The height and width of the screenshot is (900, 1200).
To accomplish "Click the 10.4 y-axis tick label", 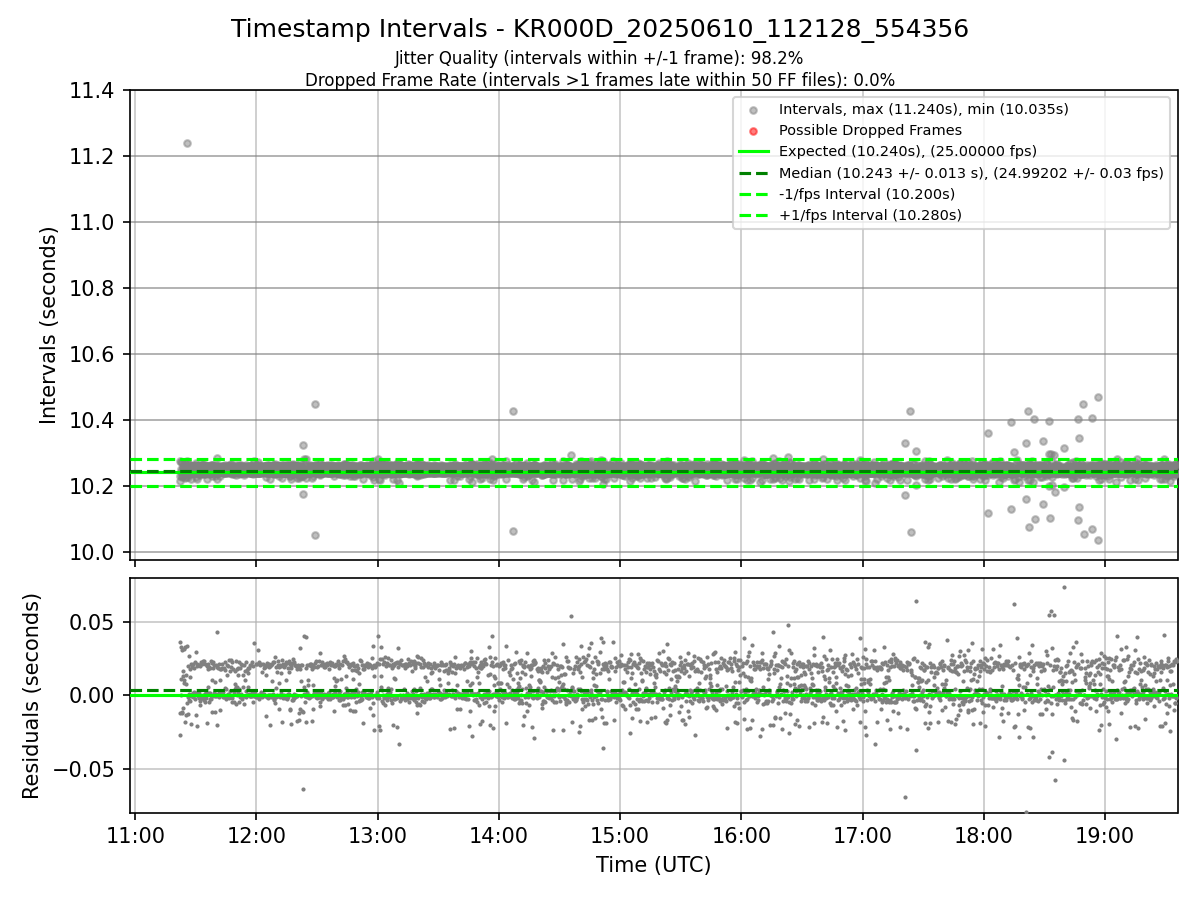I will pyautogui.click(x=93, y=421).
